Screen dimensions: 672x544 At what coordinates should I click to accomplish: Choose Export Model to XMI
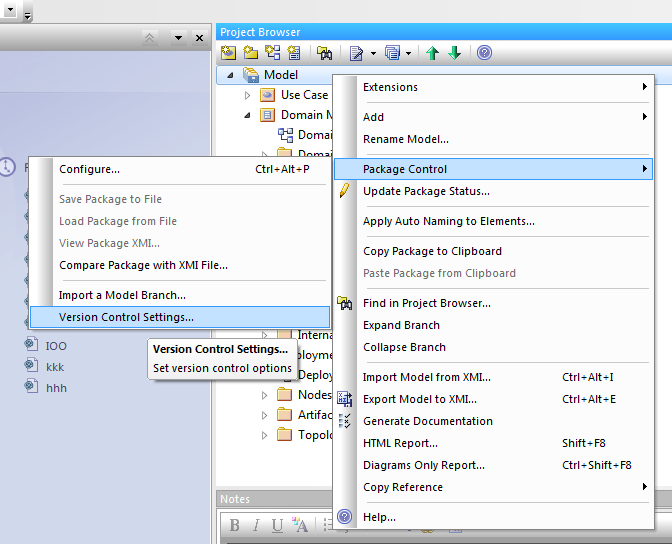click(x=427, y=399)
